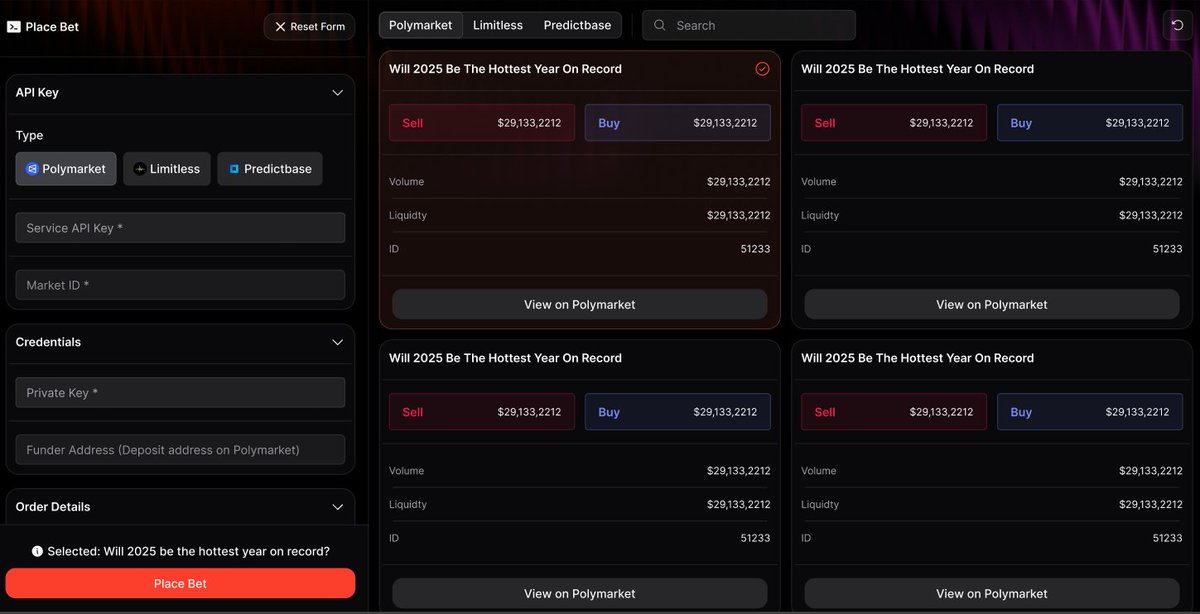
Task: Focus the Funder Address field
Action: (180, 450)
